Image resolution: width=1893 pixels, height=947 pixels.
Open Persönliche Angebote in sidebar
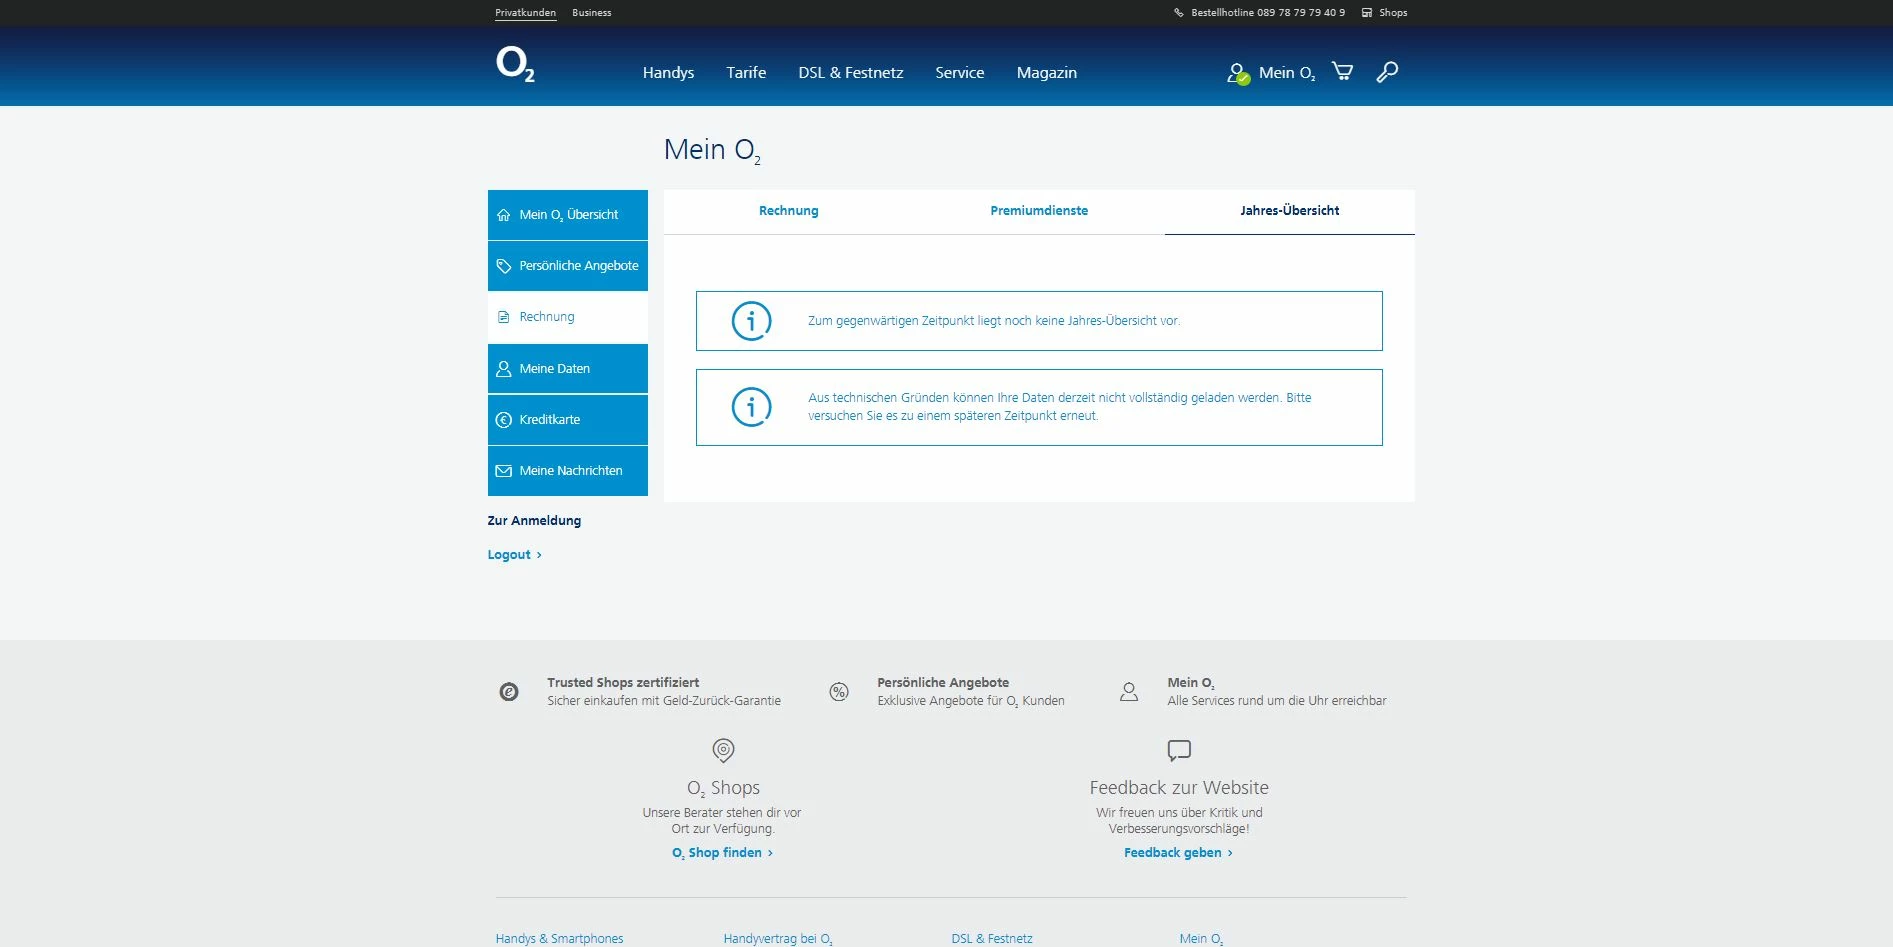tap(568, 266)
